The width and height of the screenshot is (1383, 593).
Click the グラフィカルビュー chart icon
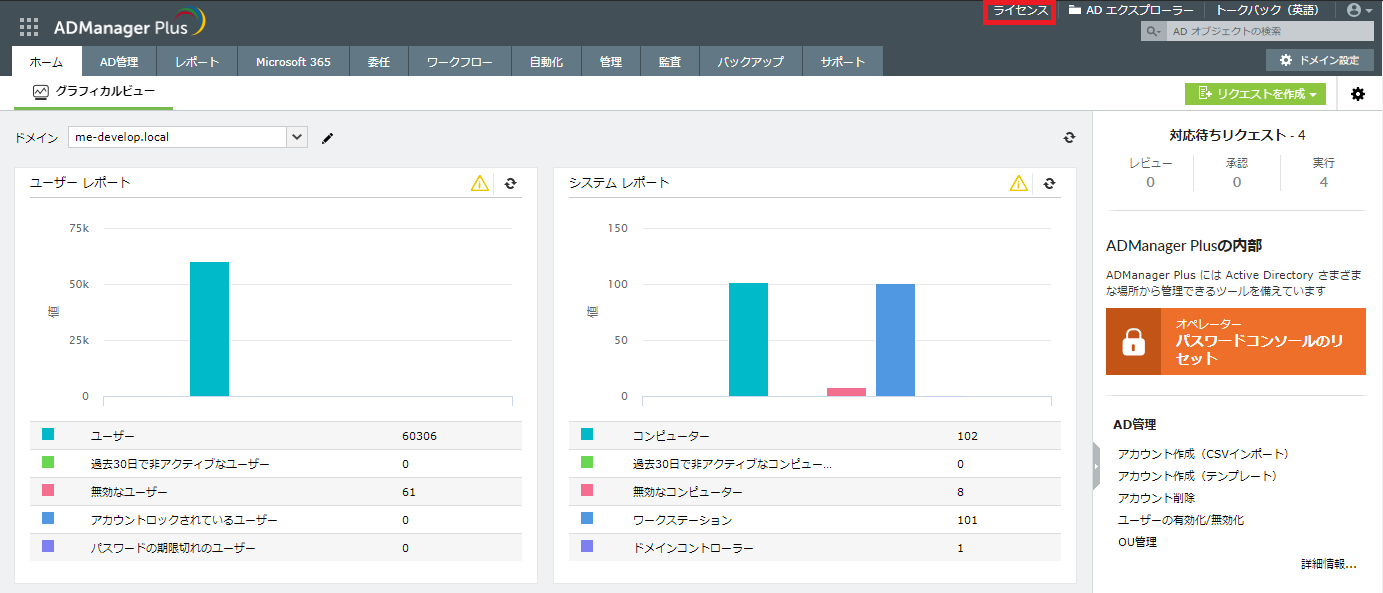point(41,91)
